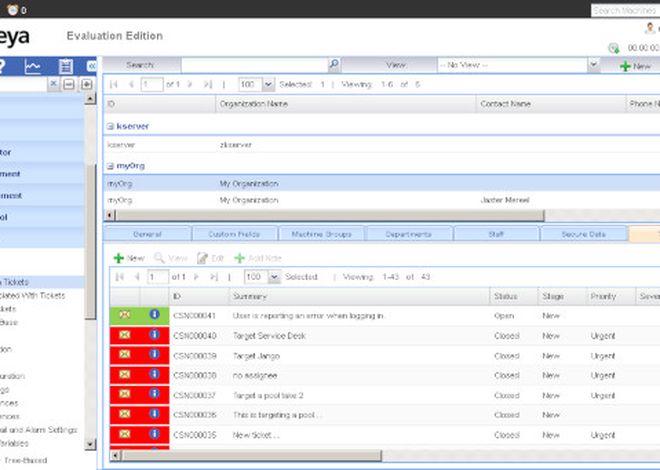Click the clock icon in top black bar
Image resolution: width=660 pixels, height=470 pixels.
click(13, 10)
